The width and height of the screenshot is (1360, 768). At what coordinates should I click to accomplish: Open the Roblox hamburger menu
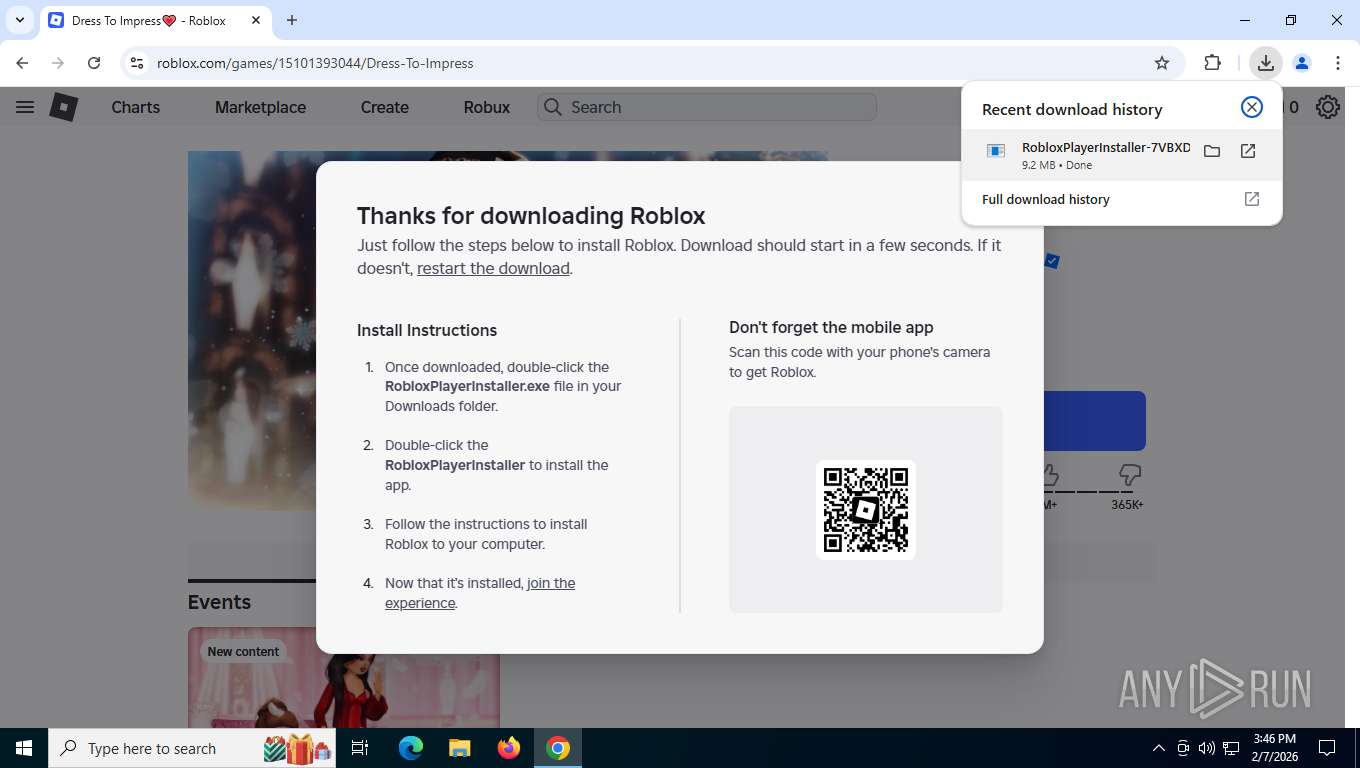(25, 107)
